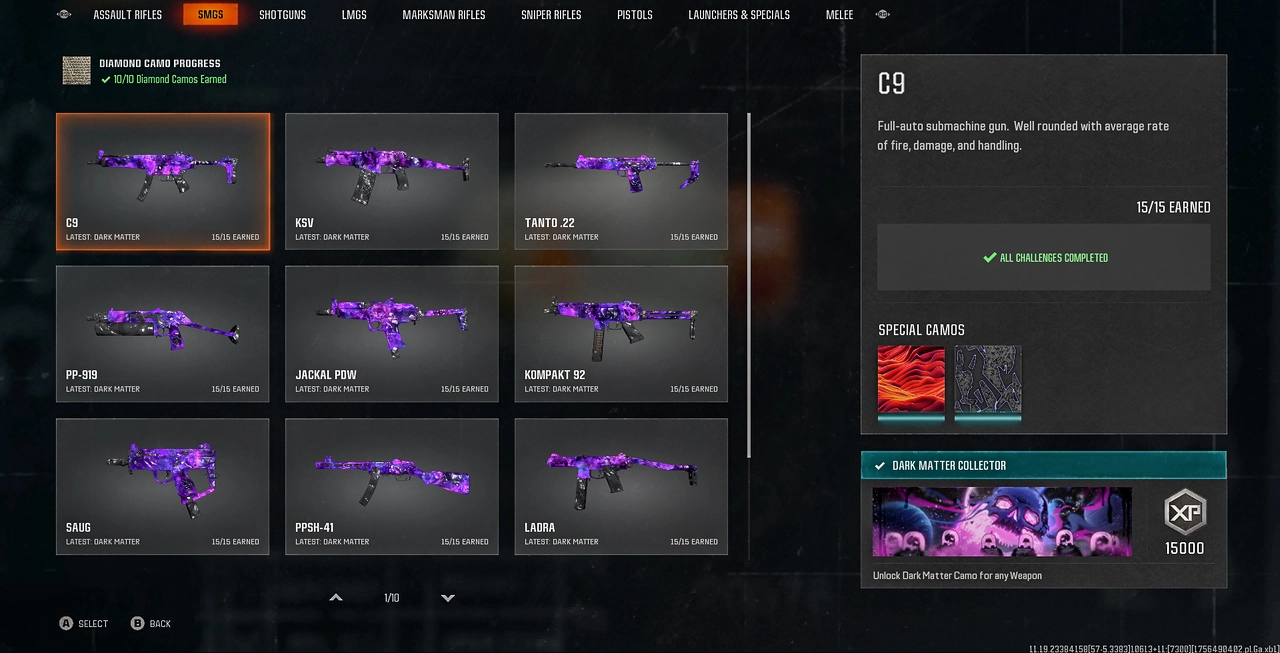Go to next page with down chevron
The width and height of the screenshot is (1280, 653).
click(448, 598)
